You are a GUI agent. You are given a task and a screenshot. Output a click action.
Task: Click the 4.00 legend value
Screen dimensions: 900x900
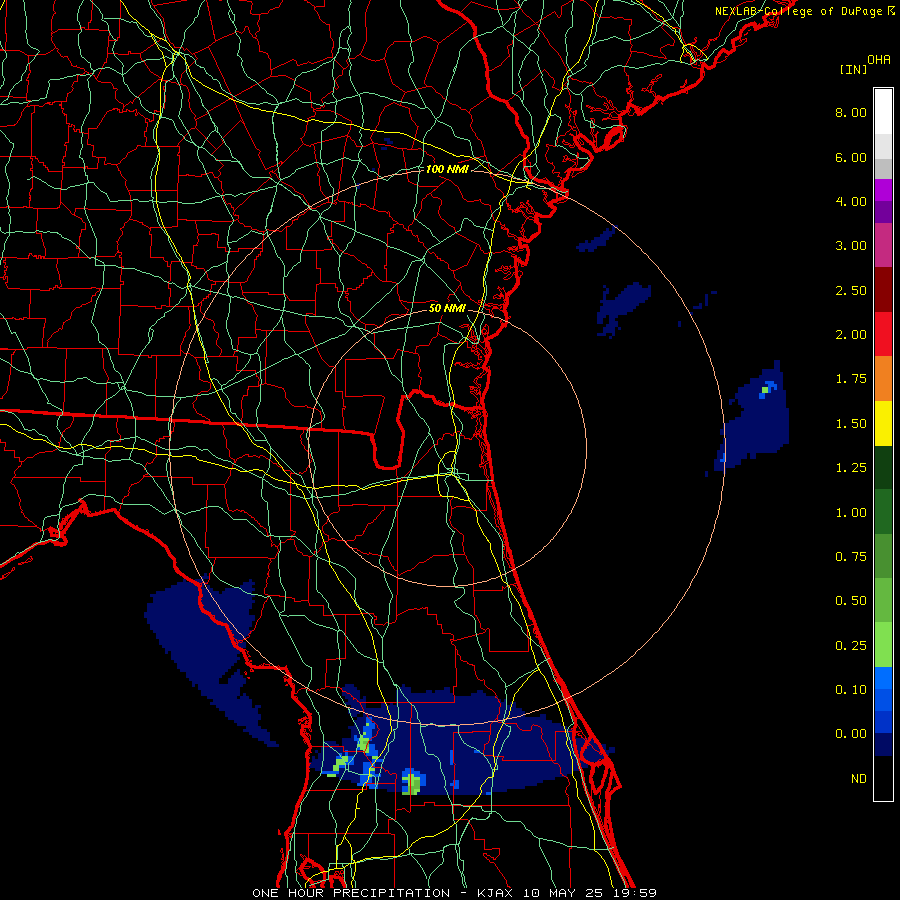(851, 201)
